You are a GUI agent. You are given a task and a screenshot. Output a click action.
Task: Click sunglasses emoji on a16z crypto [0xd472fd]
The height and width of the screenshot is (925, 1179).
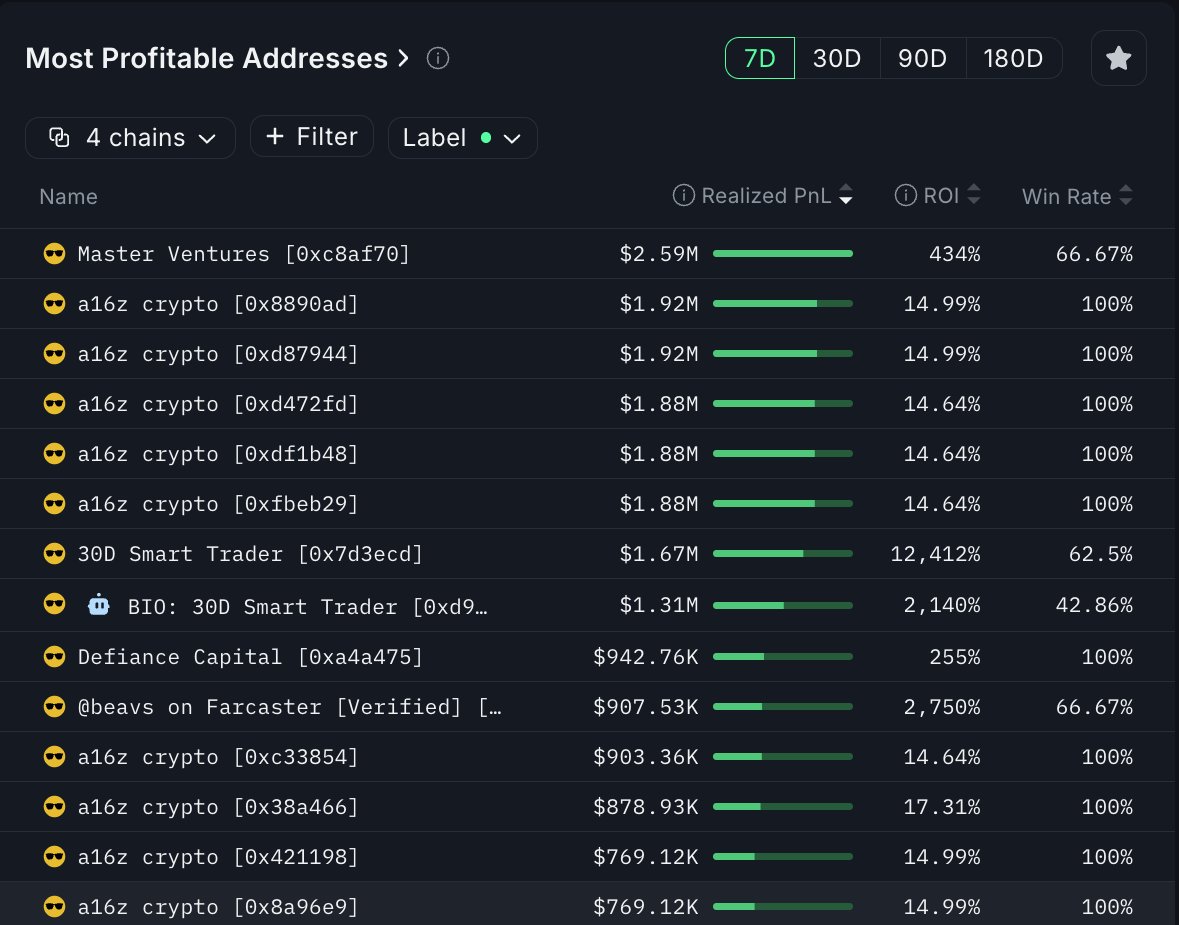coord(54,404)
